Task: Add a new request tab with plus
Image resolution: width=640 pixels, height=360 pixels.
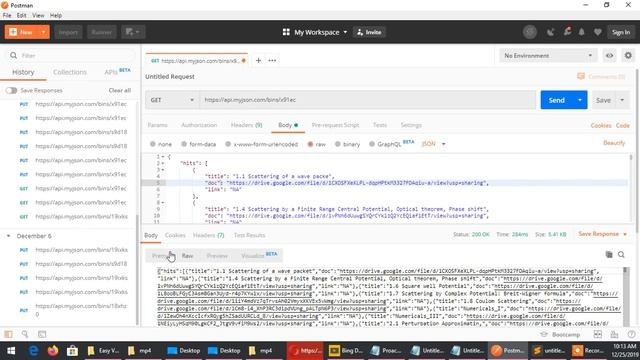Action: (x=258, y=60)
